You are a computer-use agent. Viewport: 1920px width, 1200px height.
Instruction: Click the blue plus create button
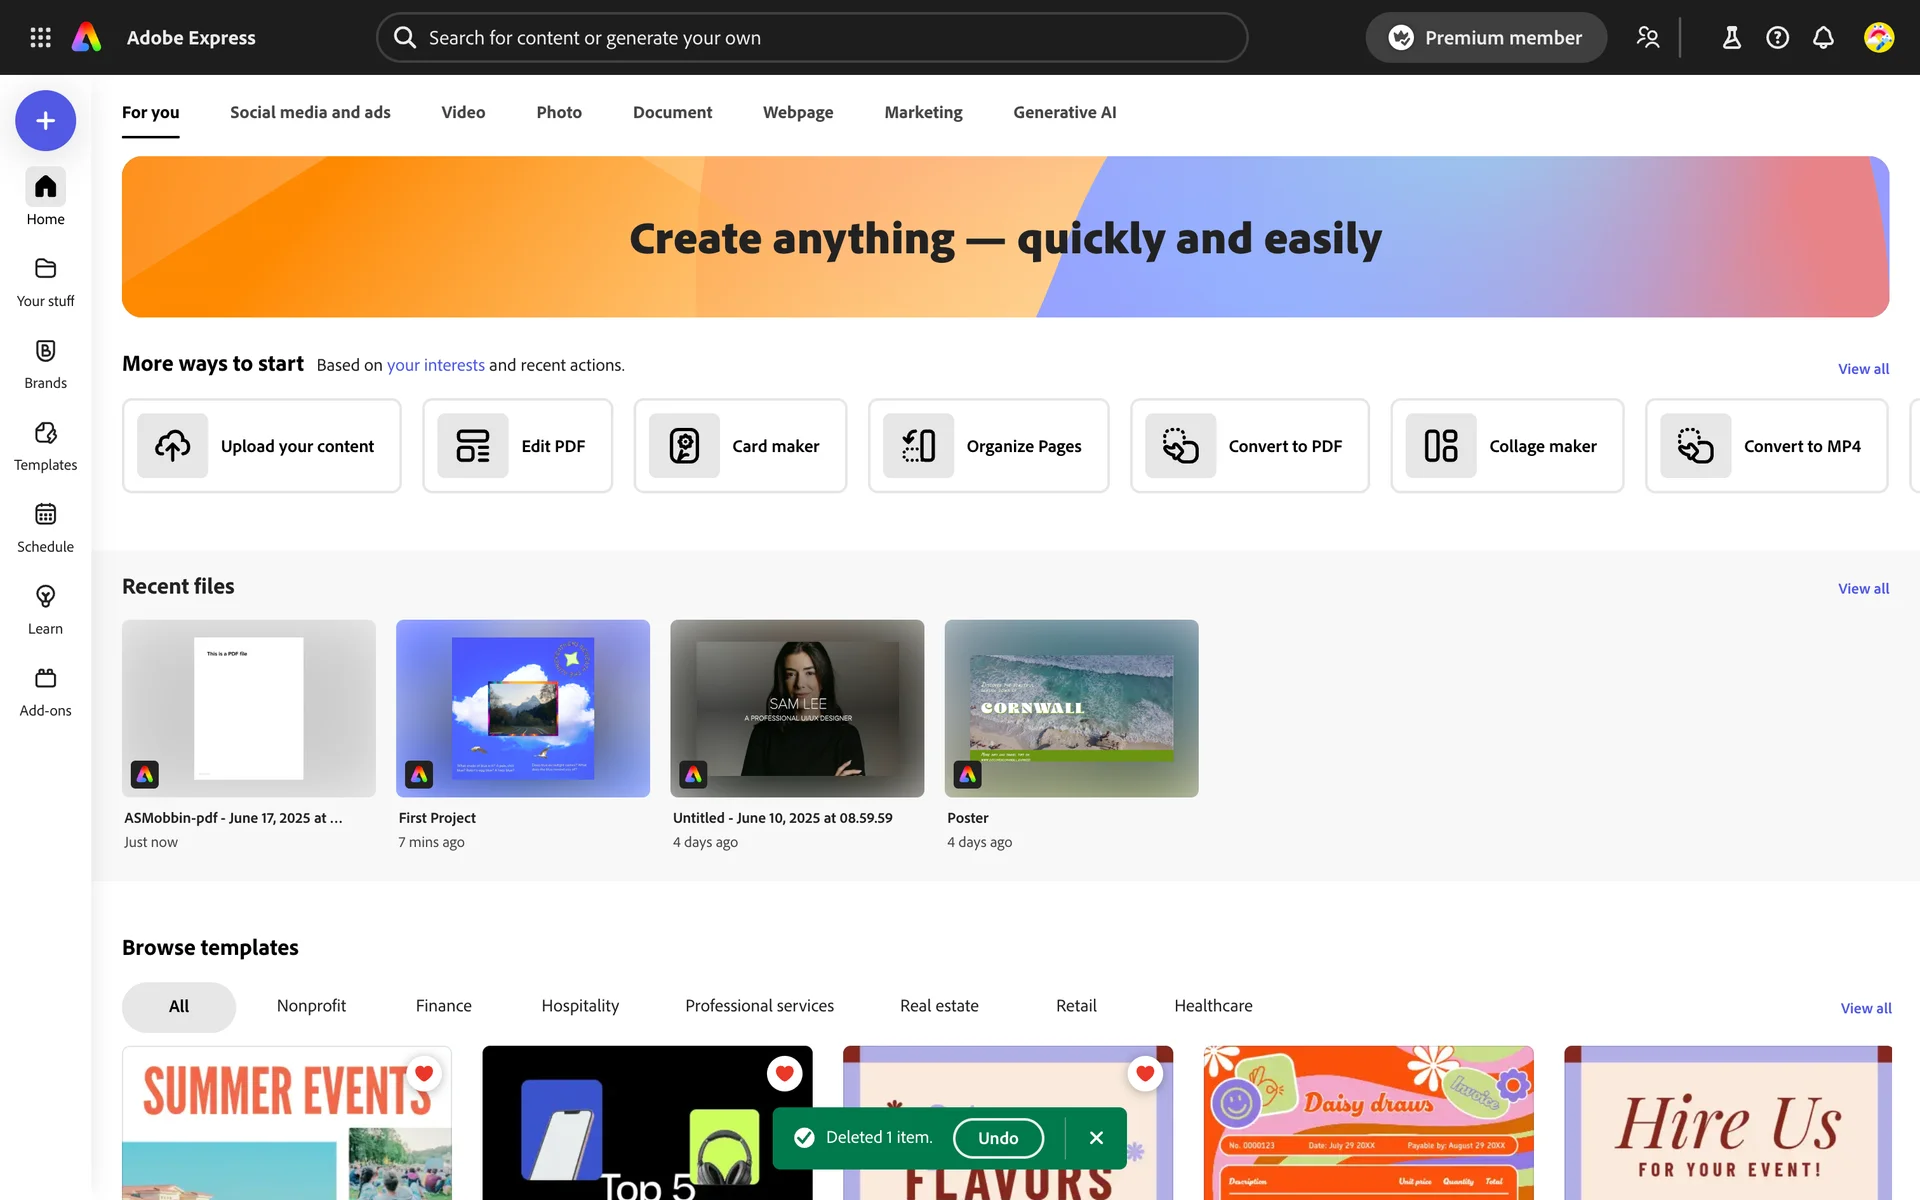(x=45, y=121)
